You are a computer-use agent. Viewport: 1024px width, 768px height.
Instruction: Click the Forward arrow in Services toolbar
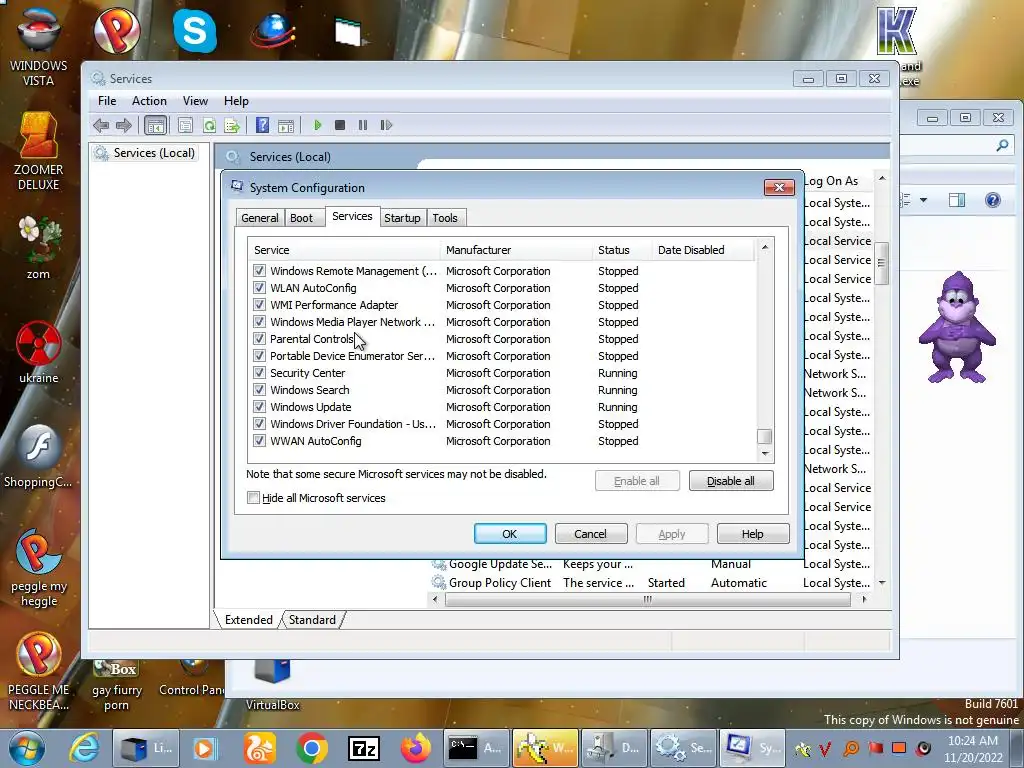(x=123, y=125)
